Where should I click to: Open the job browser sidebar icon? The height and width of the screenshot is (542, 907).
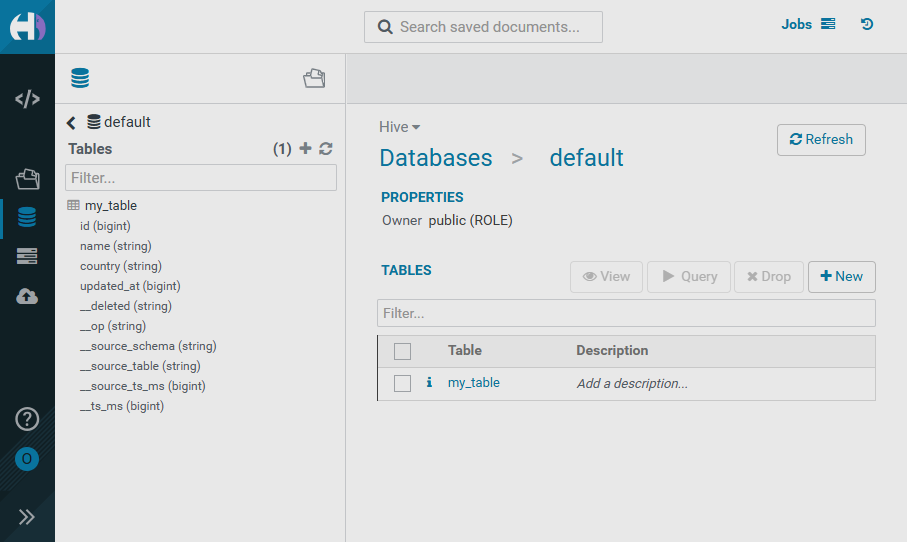coord(27,257)
